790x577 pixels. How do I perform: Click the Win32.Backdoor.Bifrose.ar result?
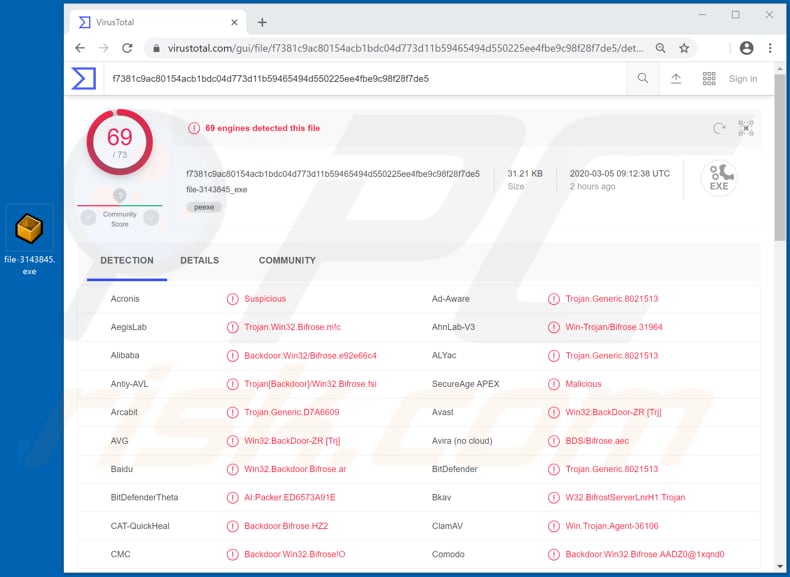pyautogui.click(x=295, y=469)
